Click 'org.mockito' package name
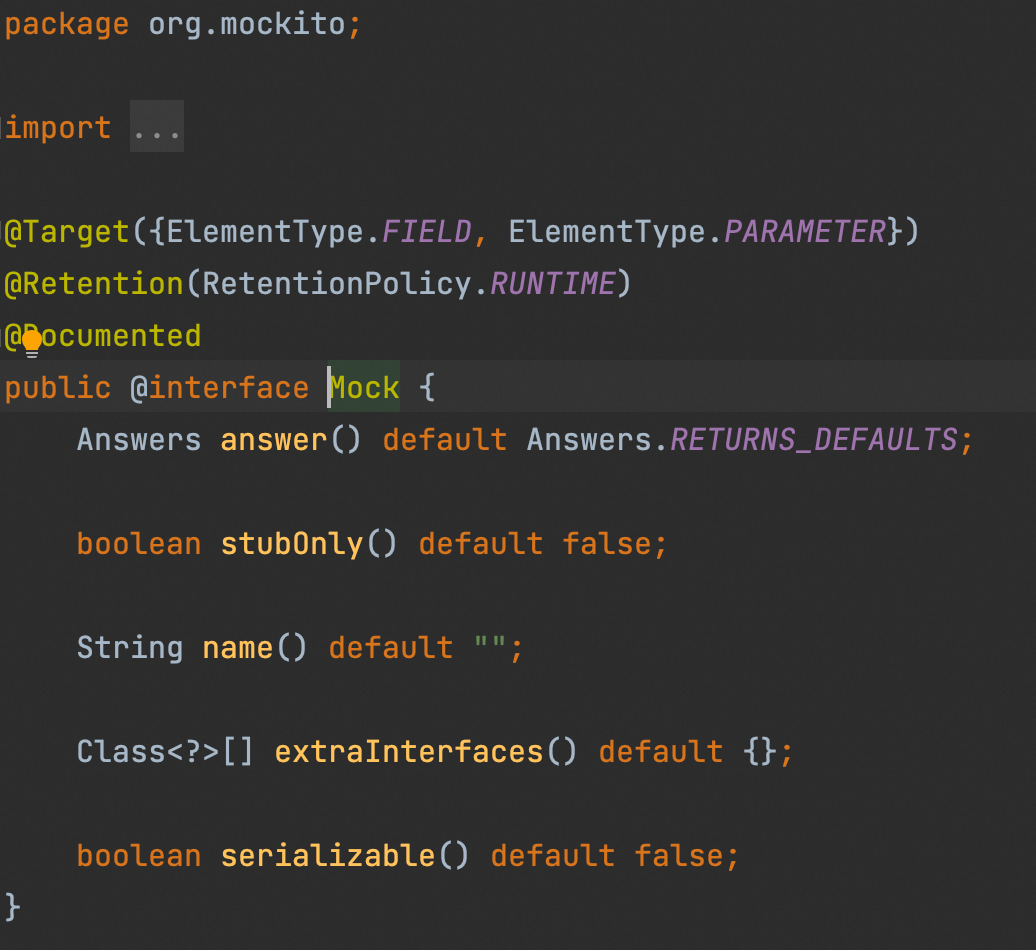The image size is (1036, 950). tap(247, 24)
